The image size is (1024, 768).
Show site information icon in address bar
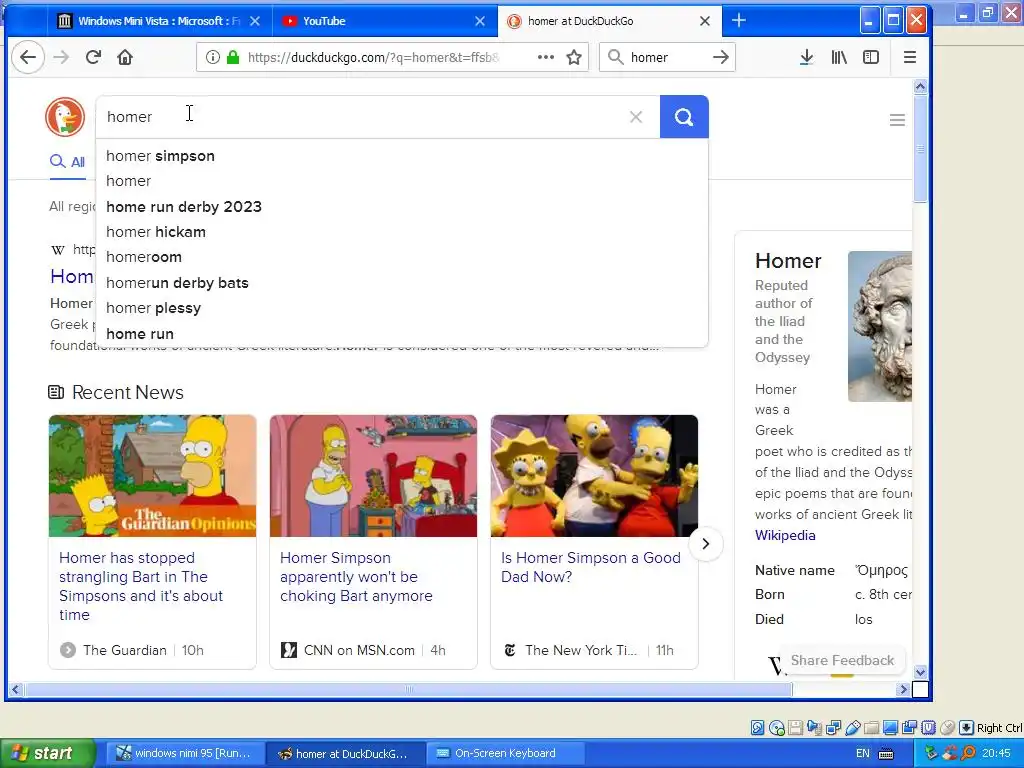click(212, 57)
